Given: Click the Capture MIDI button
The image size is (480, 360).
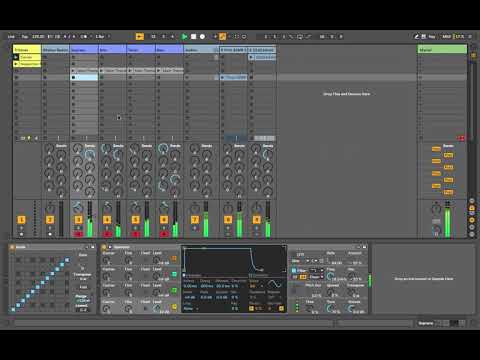Looking at the screenshot, I should [x=236, y=36].
